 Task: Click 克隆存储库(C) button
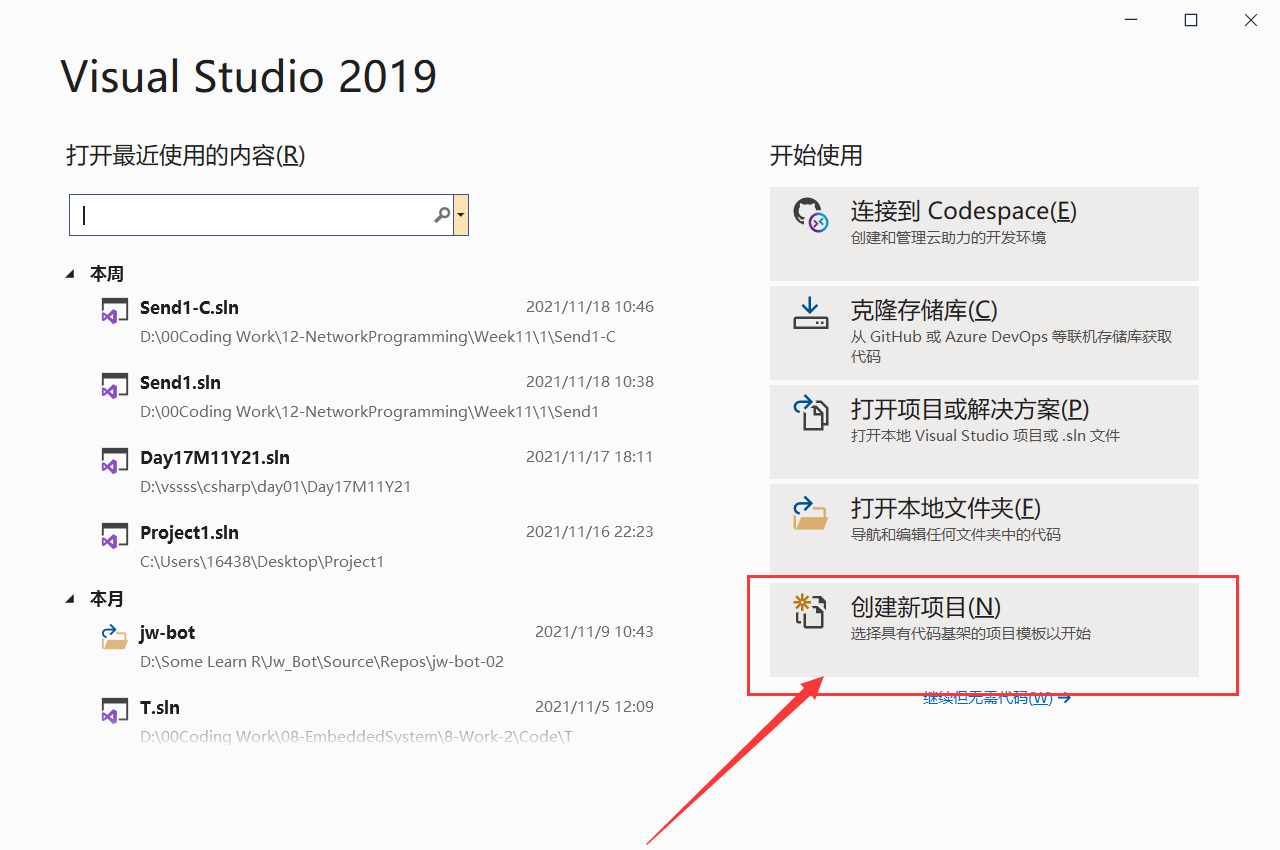(x=984, y=333)
